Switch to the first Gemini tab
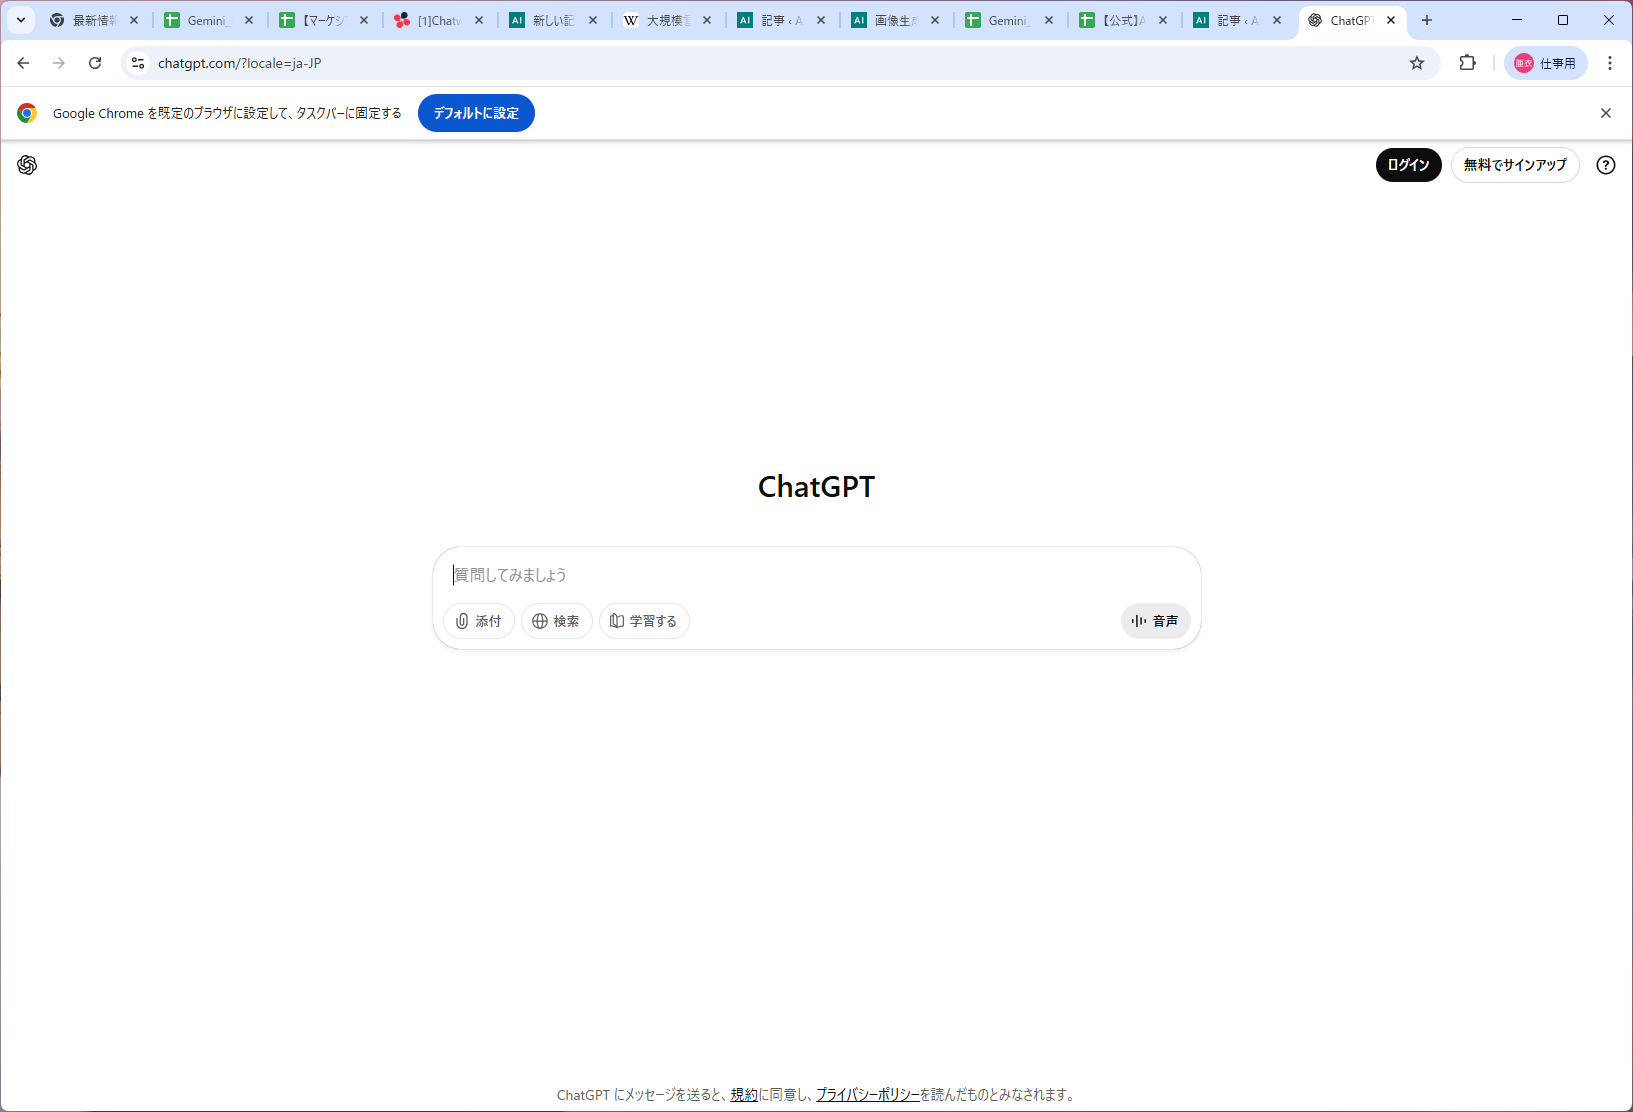 click(200, 20)
